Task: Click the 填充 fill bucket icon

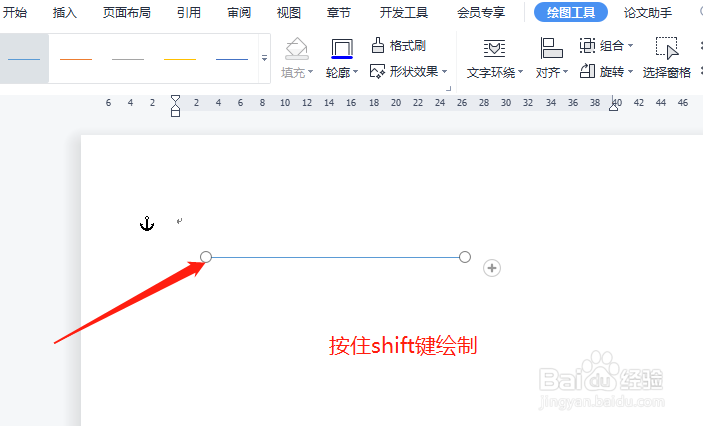Action: [x=297, y=48]
